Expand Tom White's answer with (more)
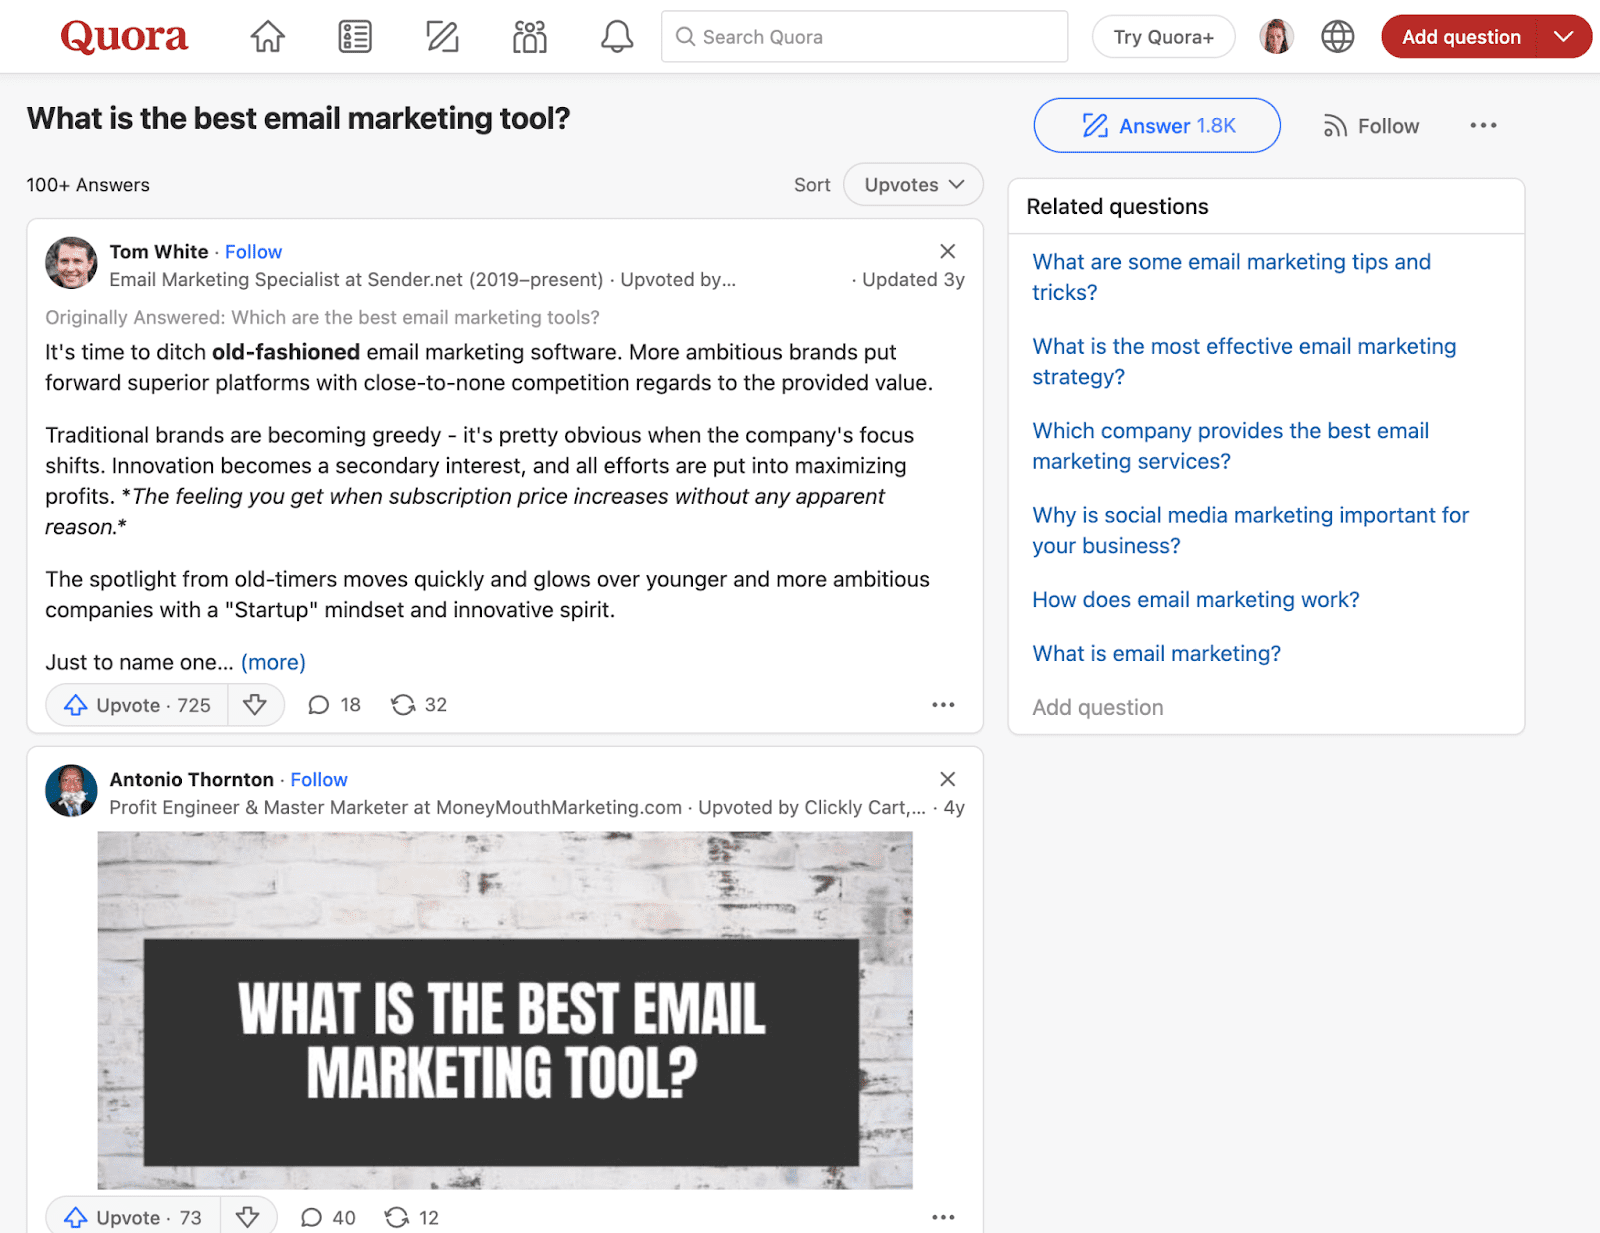This screenshot has height=1233, width=1600. [273, 662]
